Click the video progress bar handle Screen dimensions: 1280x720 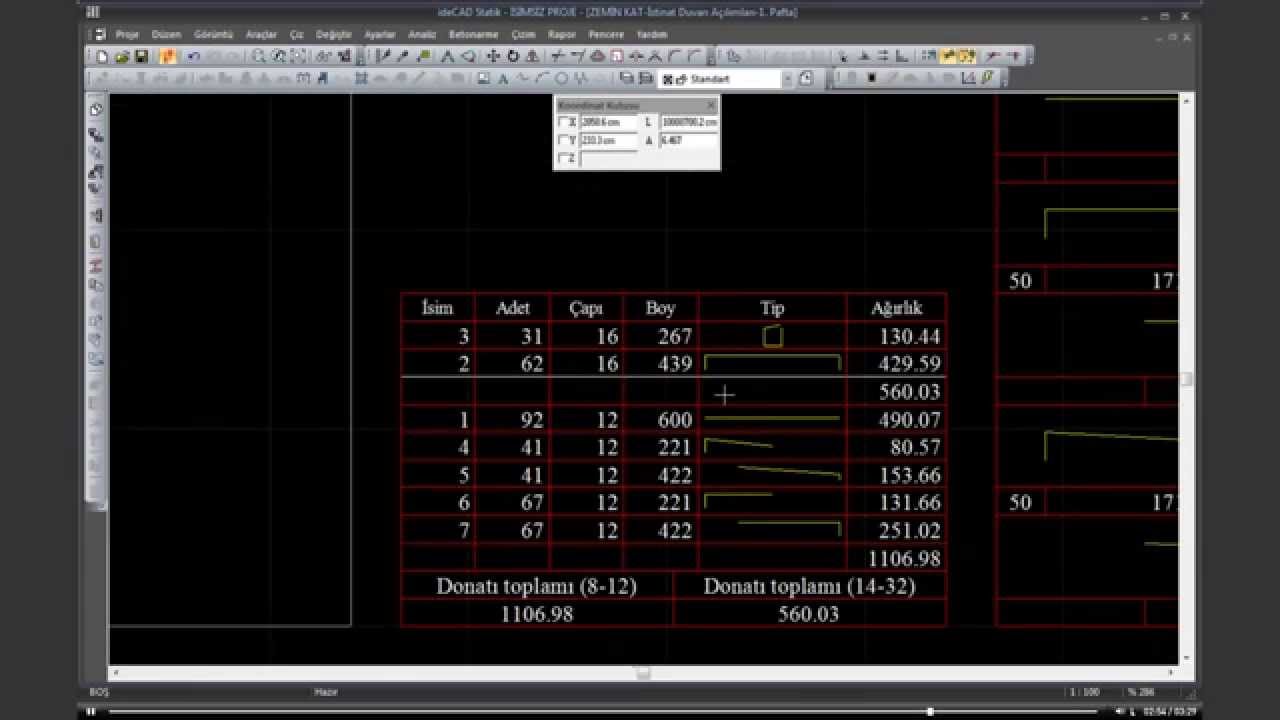tap(930, 711)
